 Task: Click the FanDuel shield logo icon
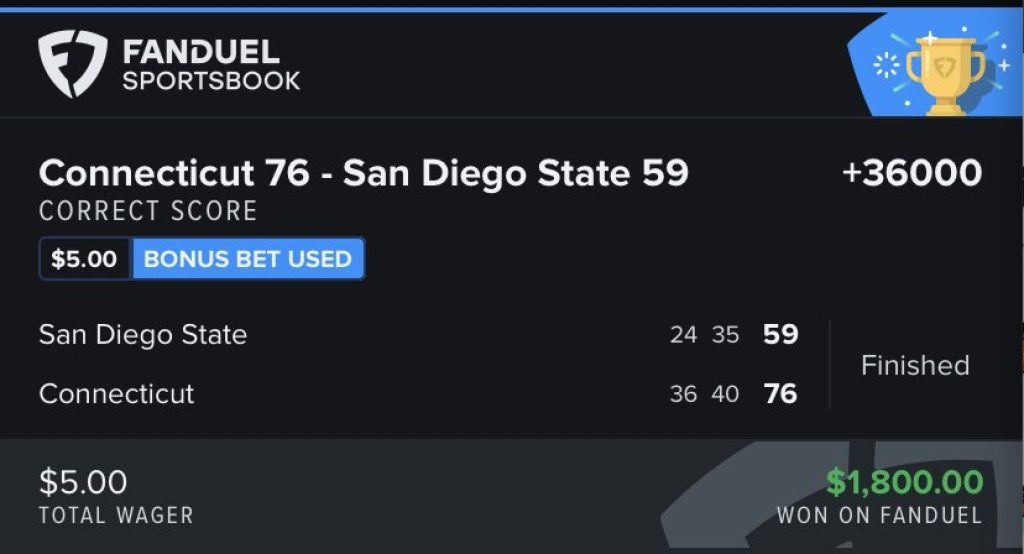tap(72, 64)
